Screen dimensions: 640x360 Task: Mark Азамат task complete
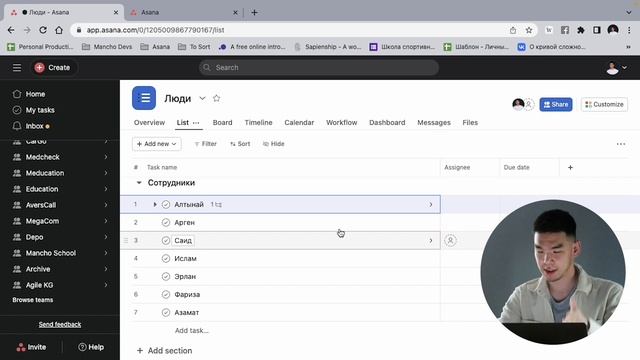click(166, 312)
